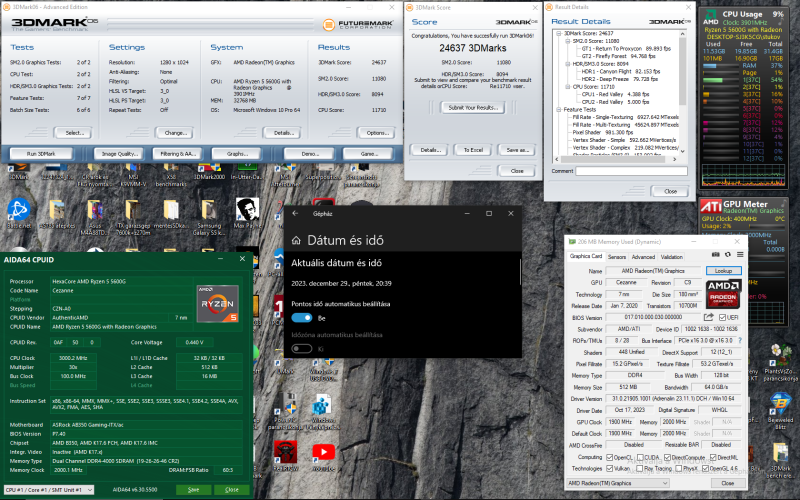800x500 pixels.
Task: Collapse the CPU Score tree node
Action: pos(567,87)
